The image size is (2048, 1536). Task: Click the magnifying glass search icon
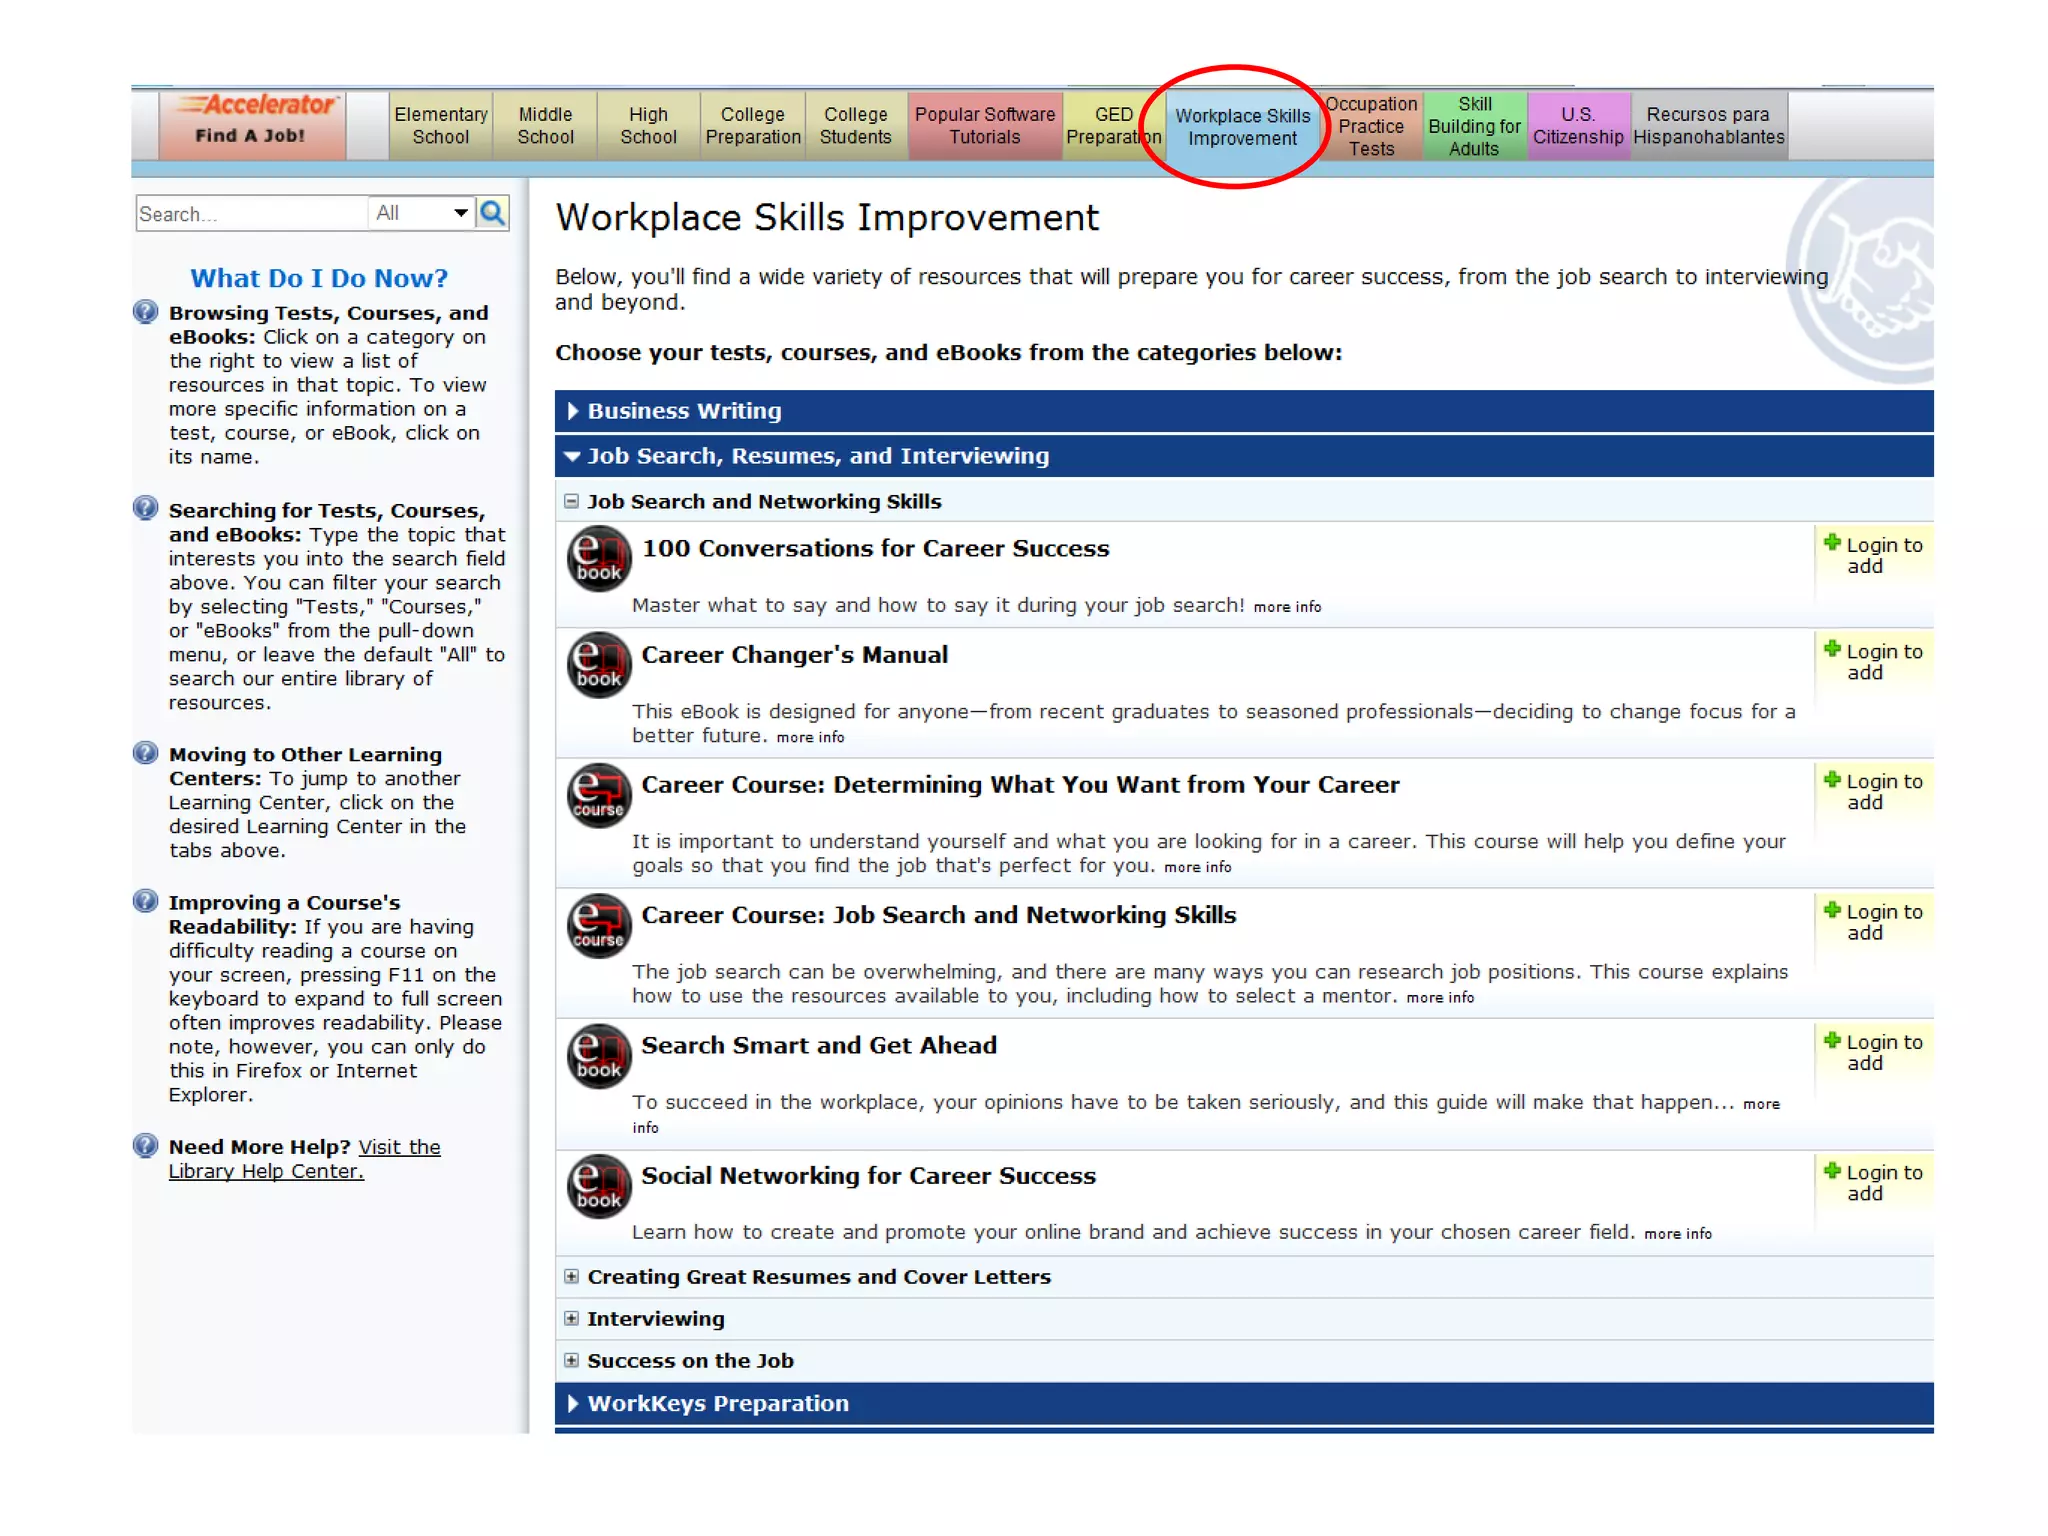492,213
